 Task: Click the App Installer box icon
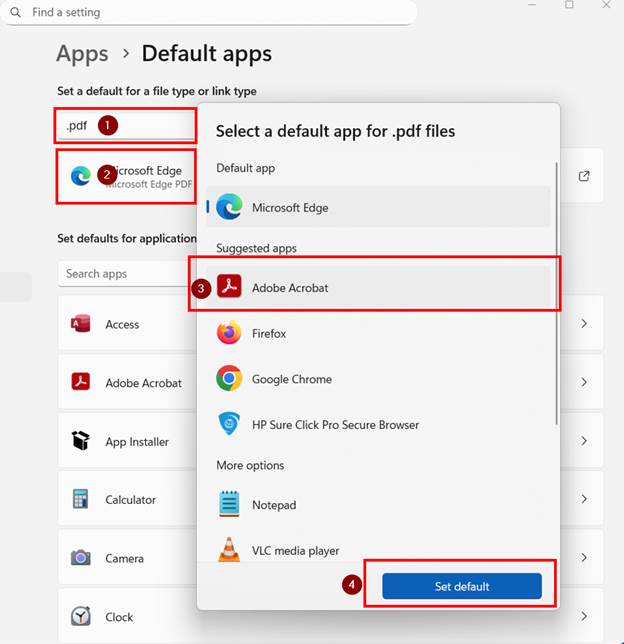(81, 440)
